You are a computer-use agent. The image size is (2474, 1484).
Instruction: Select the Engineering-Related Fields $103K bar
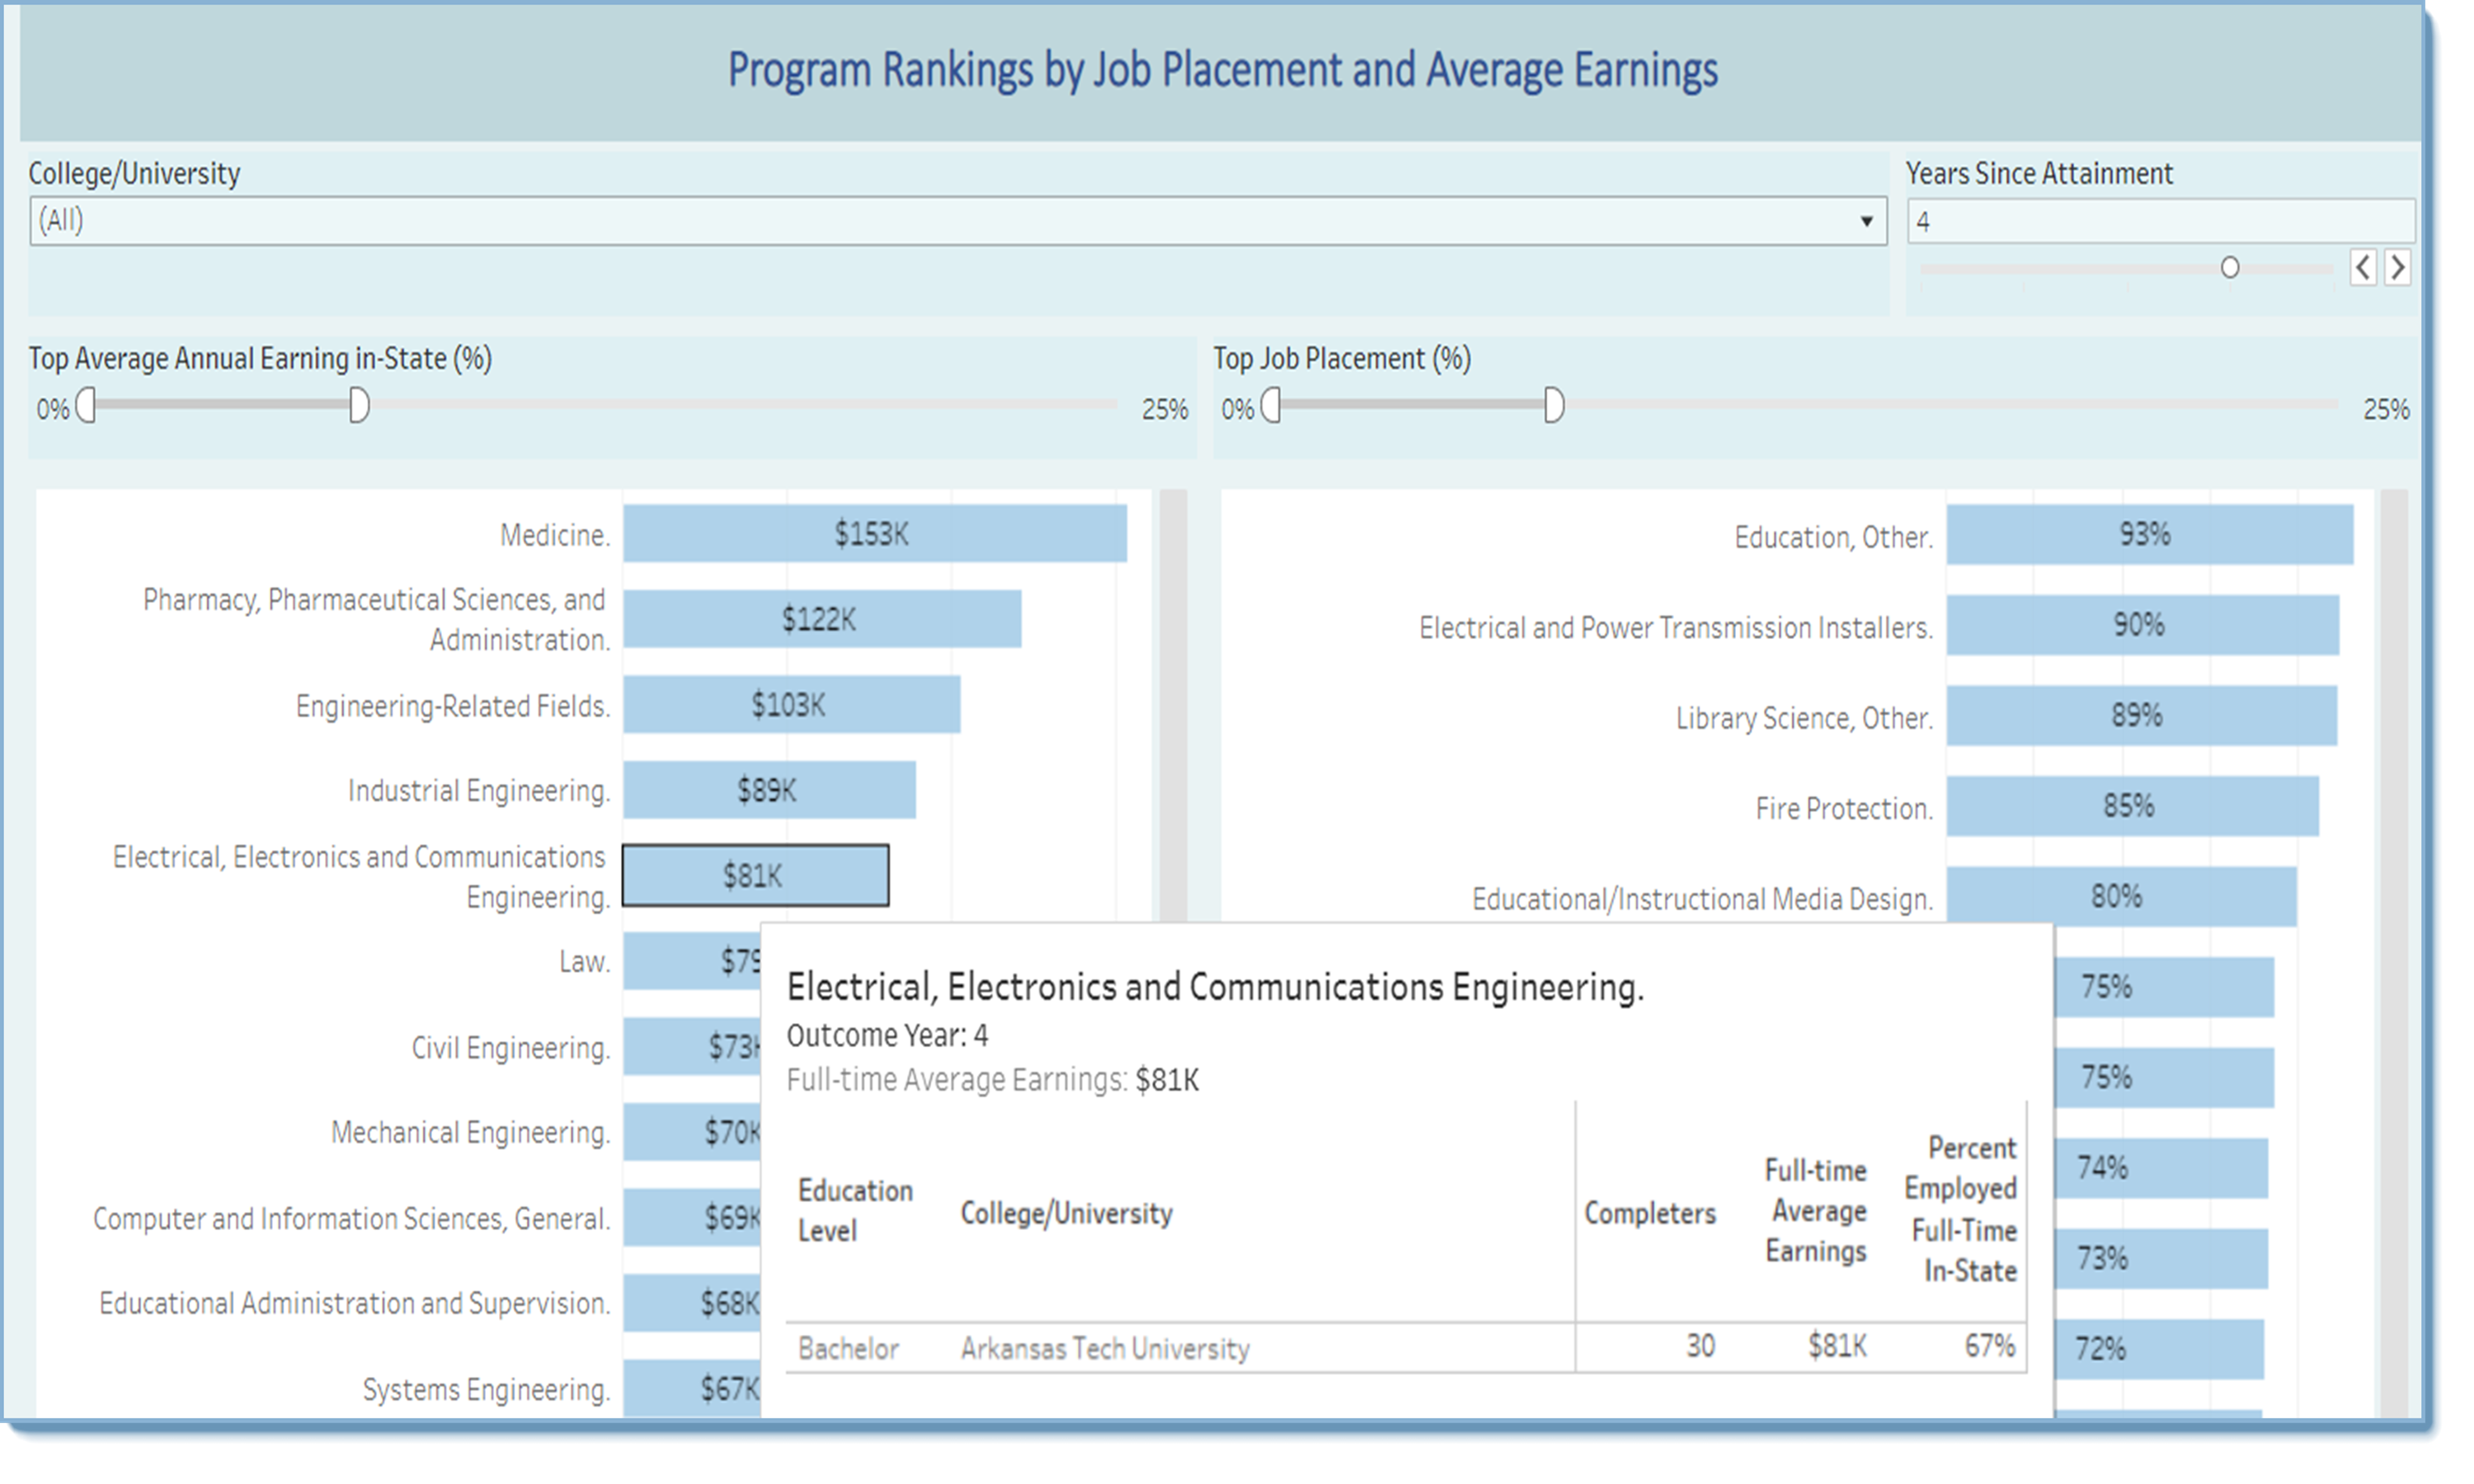click(x=792, y=705)
